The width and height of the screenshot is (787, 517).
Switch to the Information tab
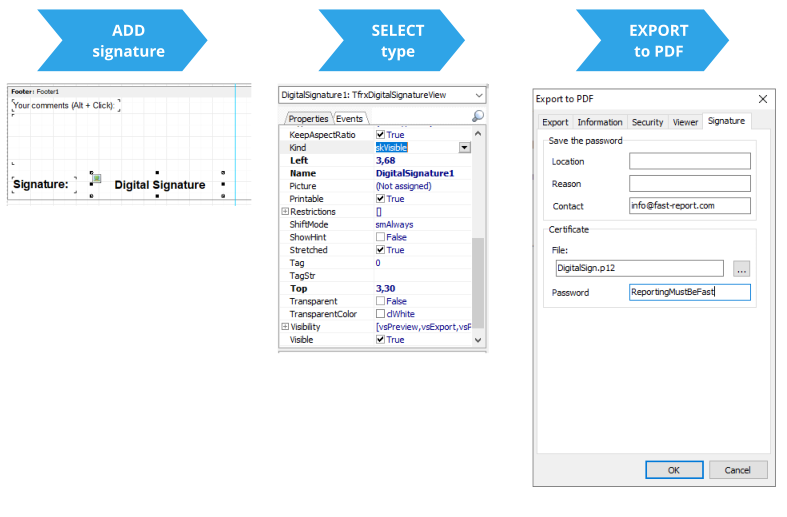tap(600, 122)
